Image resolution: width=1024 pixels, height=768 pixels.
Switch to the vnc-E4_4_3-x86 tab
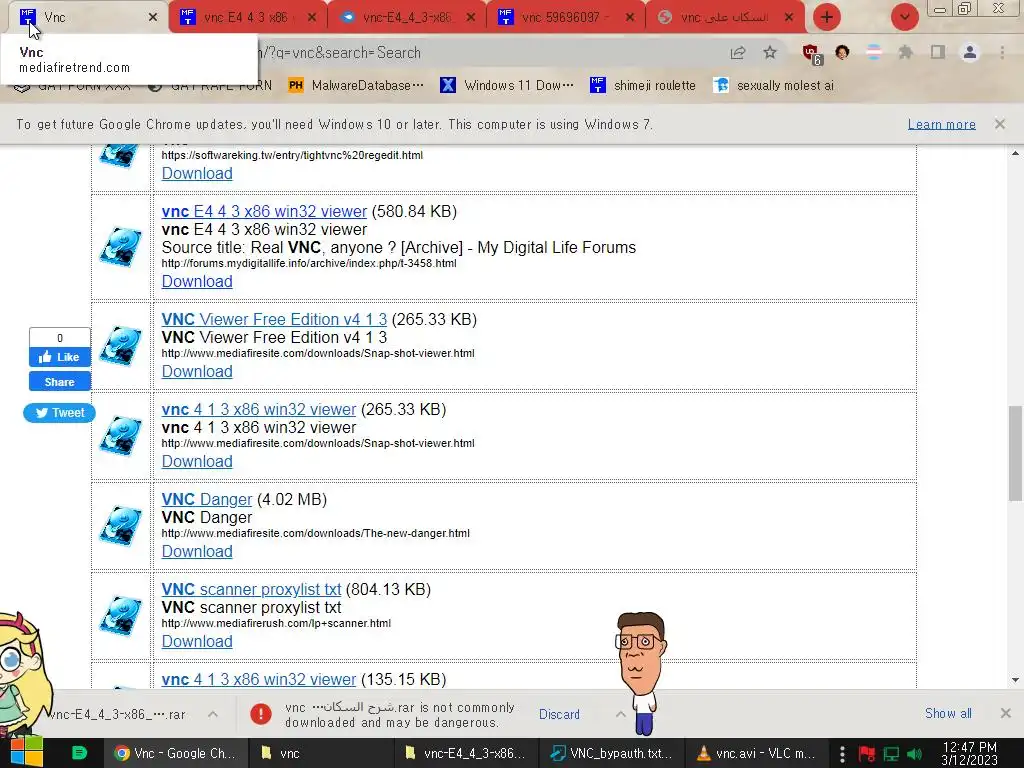tap(406, 17)
